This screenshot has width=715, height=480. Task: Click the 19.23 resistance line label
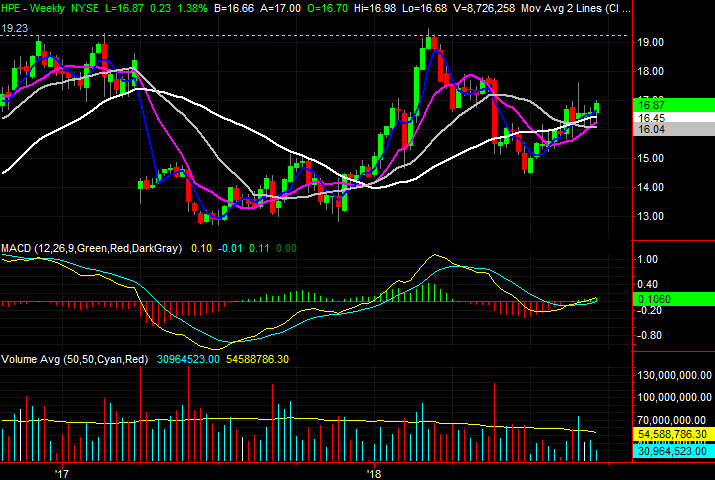pos(15,28)
